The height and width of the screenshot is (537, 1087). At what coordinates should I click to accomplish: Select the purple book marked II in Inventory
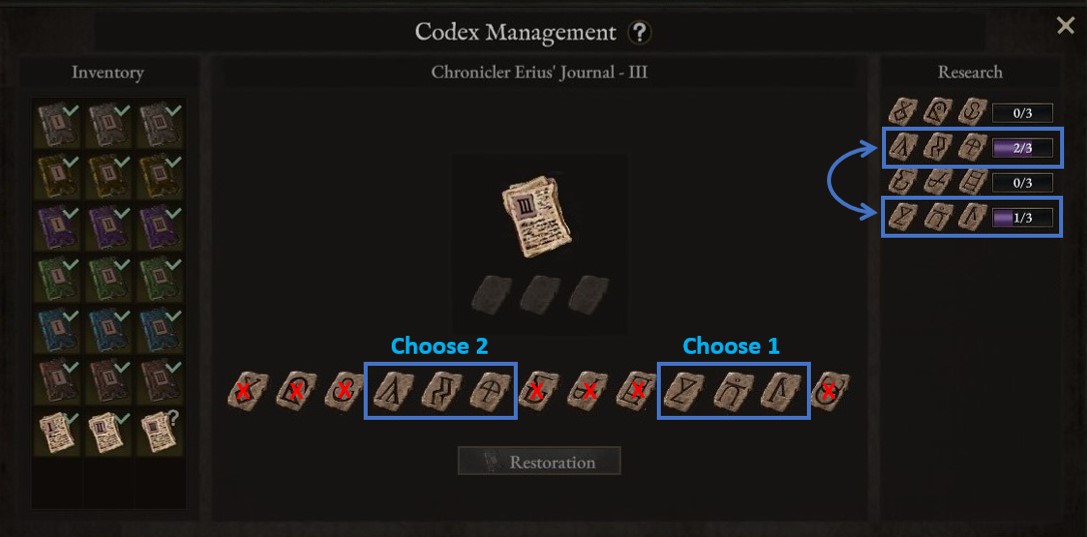pyautogui.click(x=109, y=227)
